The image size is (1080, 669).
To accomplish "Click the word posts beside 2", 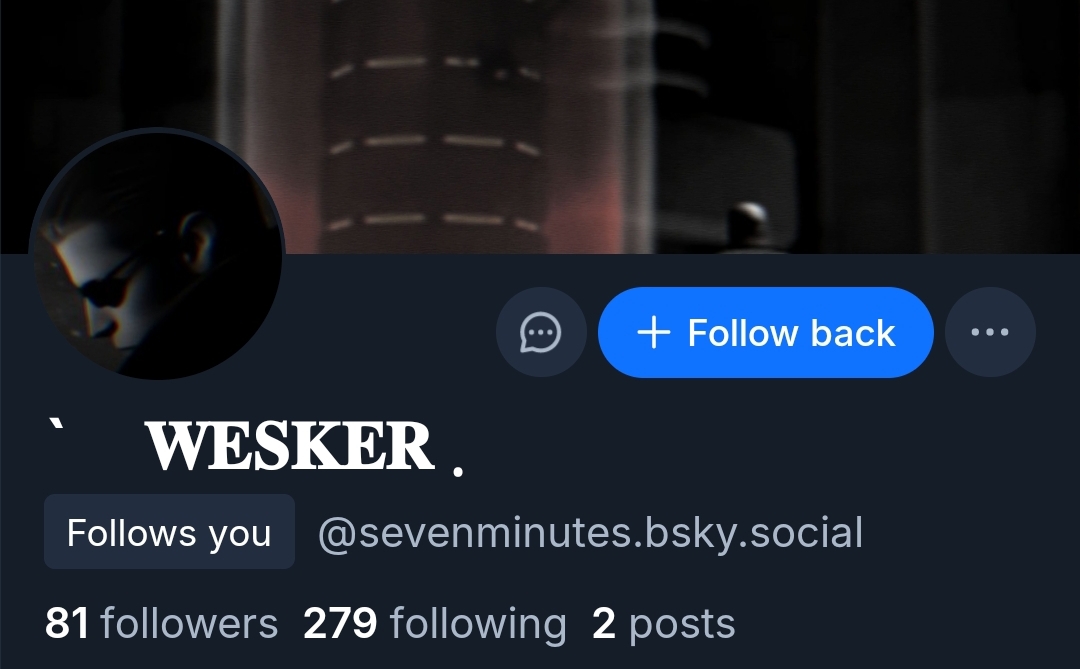I will tap(682, 624).
